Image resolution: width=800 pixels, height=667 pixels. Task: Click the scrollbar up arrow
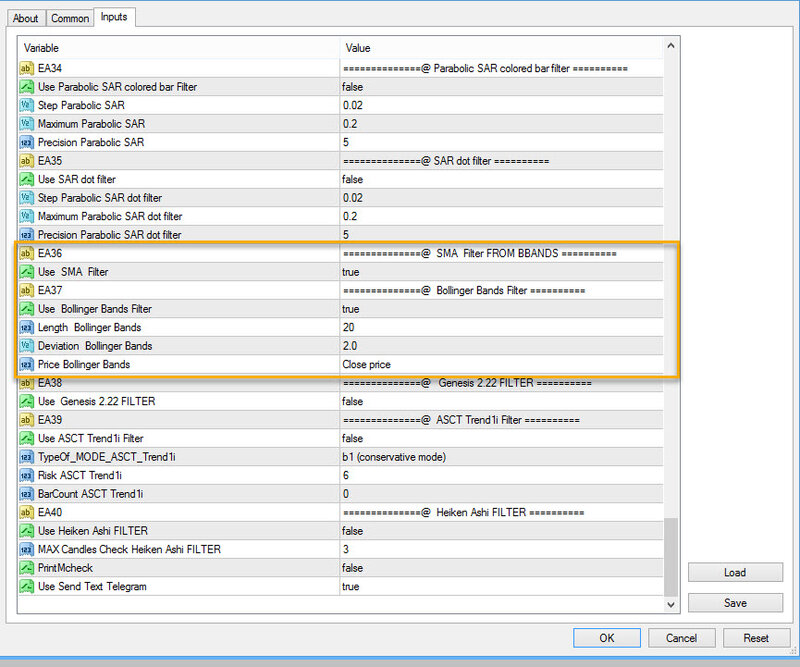pyautogui.click(x=671, y=46)
